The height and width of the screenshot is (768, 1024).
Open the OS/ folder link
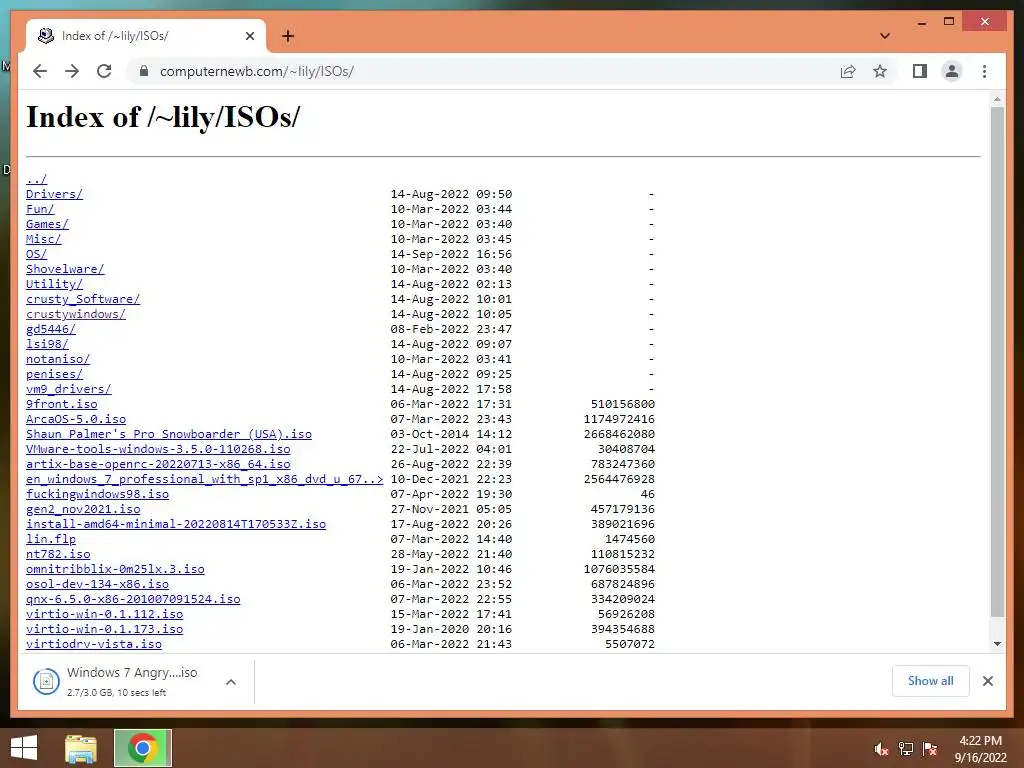click(37, 254)
